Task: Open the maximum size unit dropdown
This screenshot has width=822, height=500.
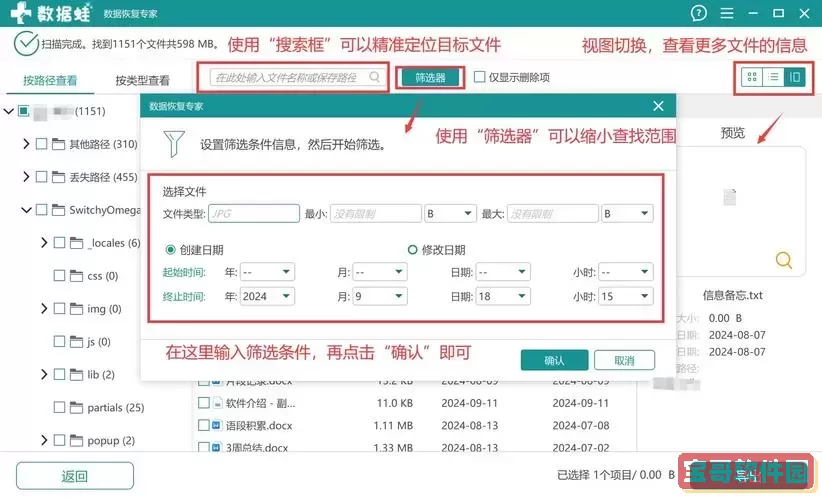Action: (628, 214)
